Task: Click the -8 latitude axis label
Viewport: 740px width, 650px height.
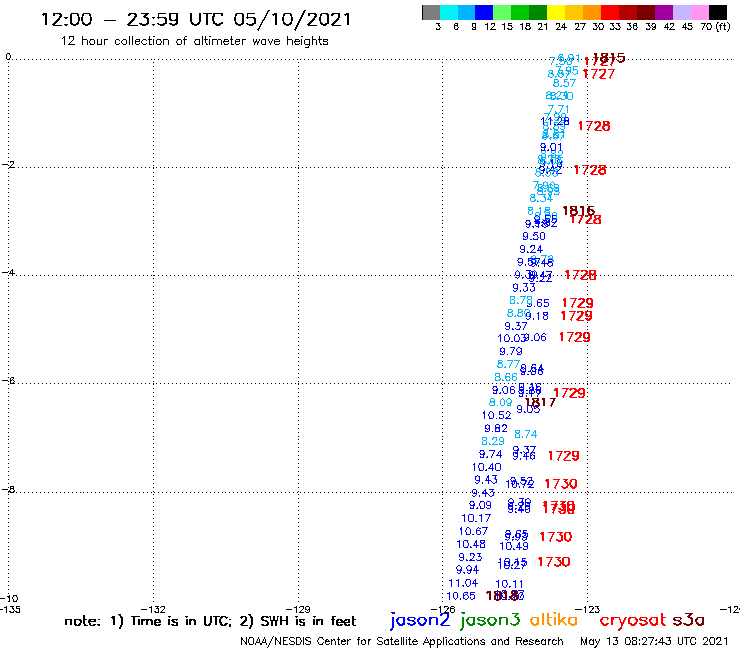Action: tap(8, 489)
